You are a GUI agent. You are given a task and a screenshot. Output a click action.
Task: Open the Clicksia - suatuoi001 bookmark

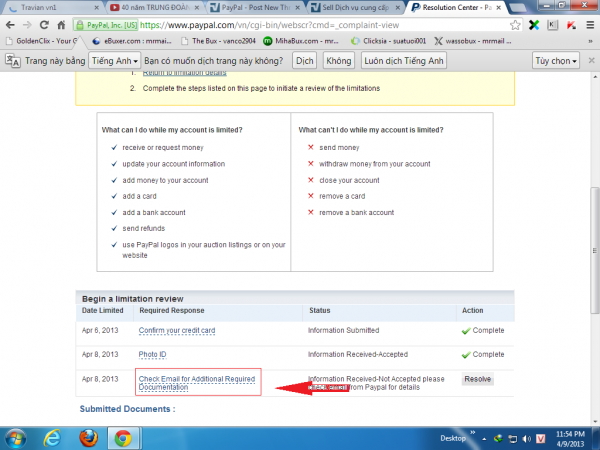click(388, 41)
